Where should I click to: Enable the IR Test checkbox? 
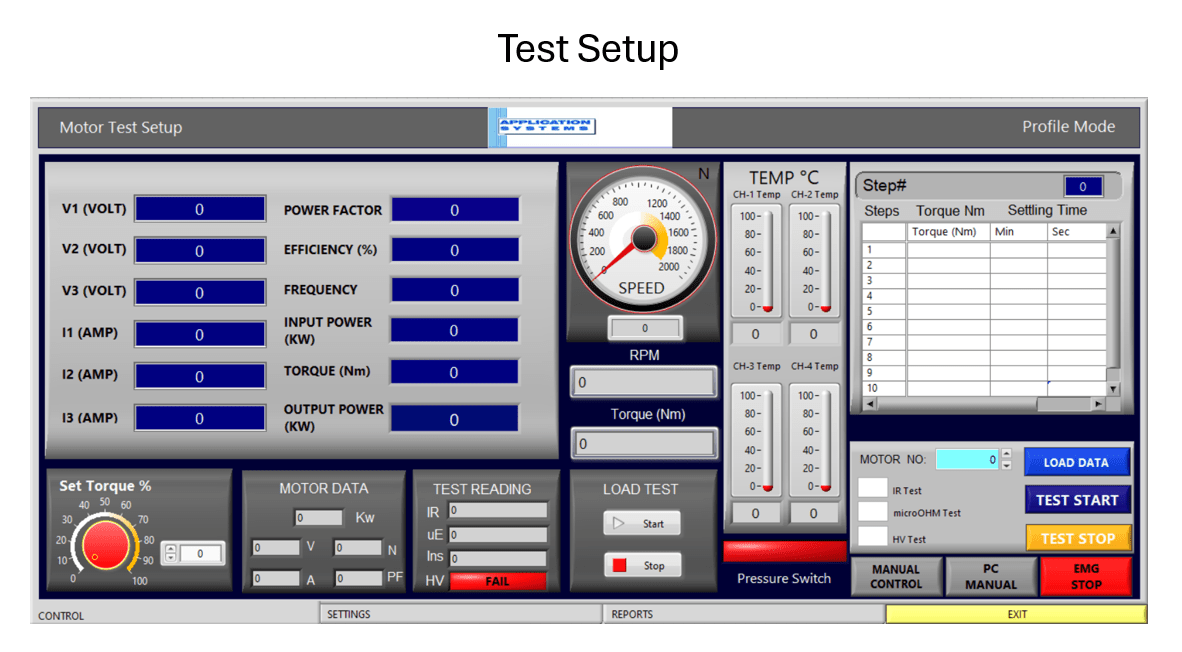(873, 488)
